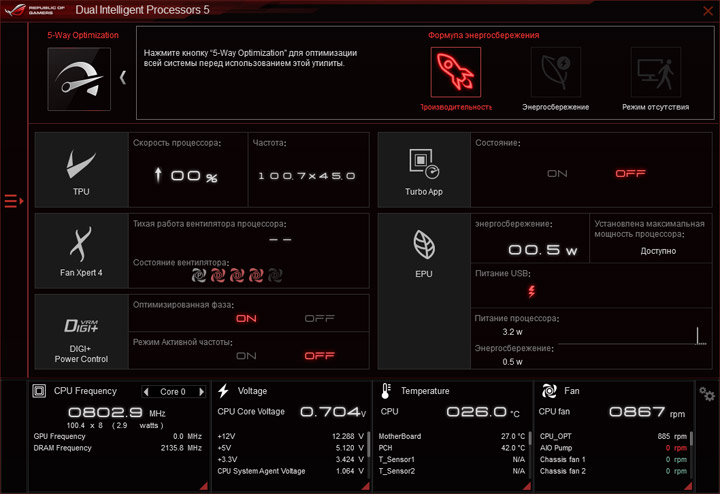This screenshot has width=720, height=494.
Task: Click the AIO Pump fan row
Action: pyautogui.click(x=613, y=448)
